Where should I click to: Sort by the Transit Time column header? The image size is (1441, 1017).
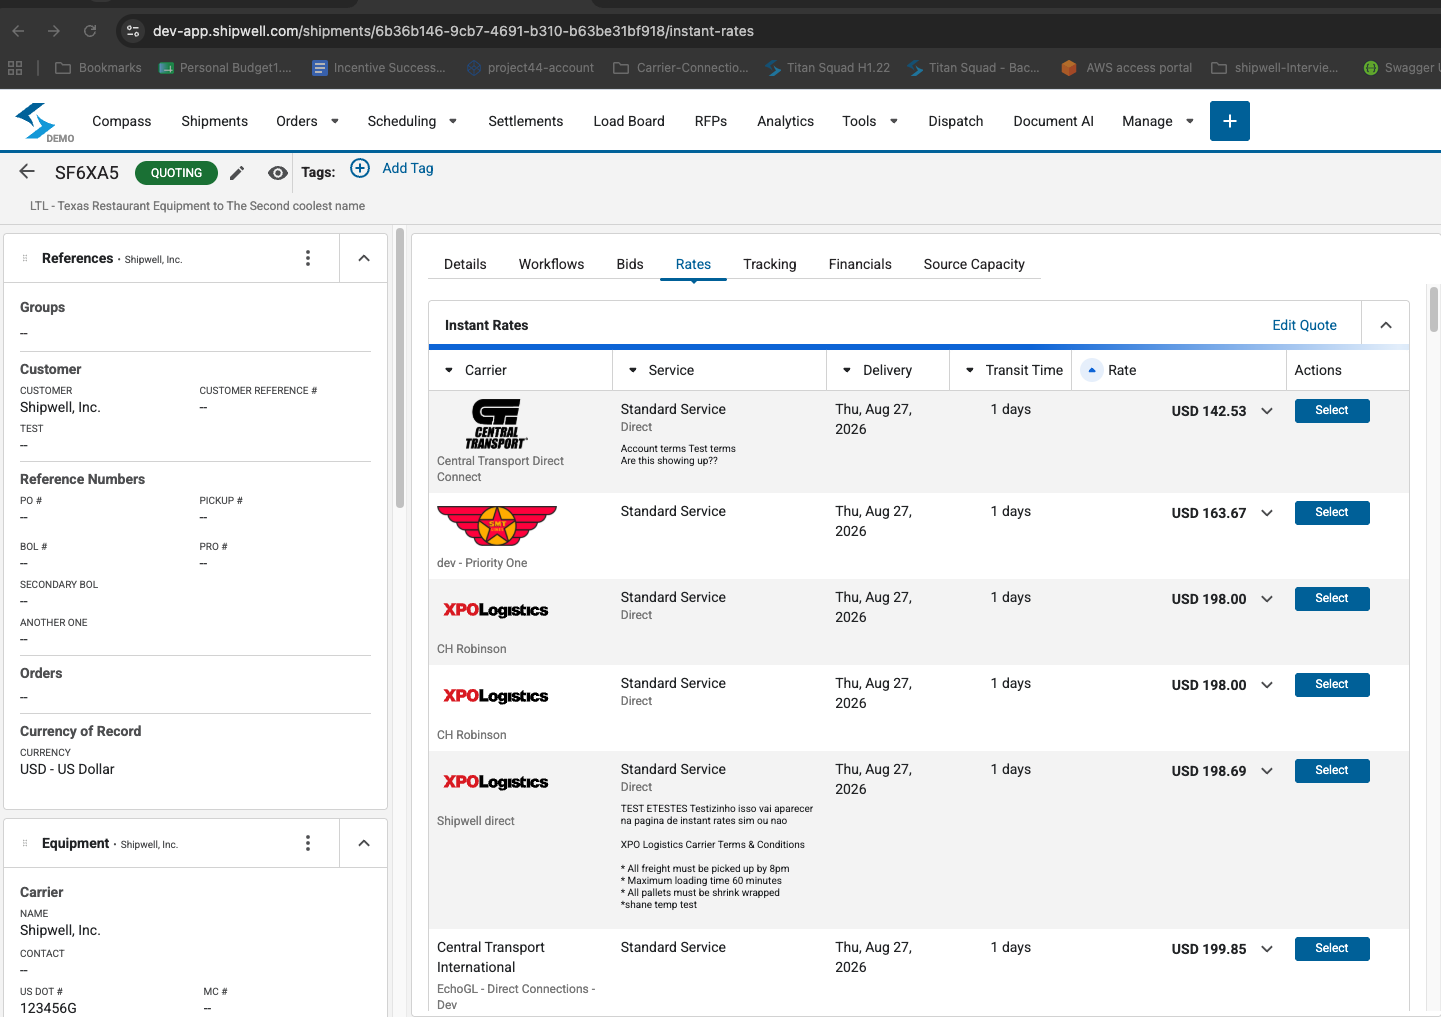click(1012, 370)
